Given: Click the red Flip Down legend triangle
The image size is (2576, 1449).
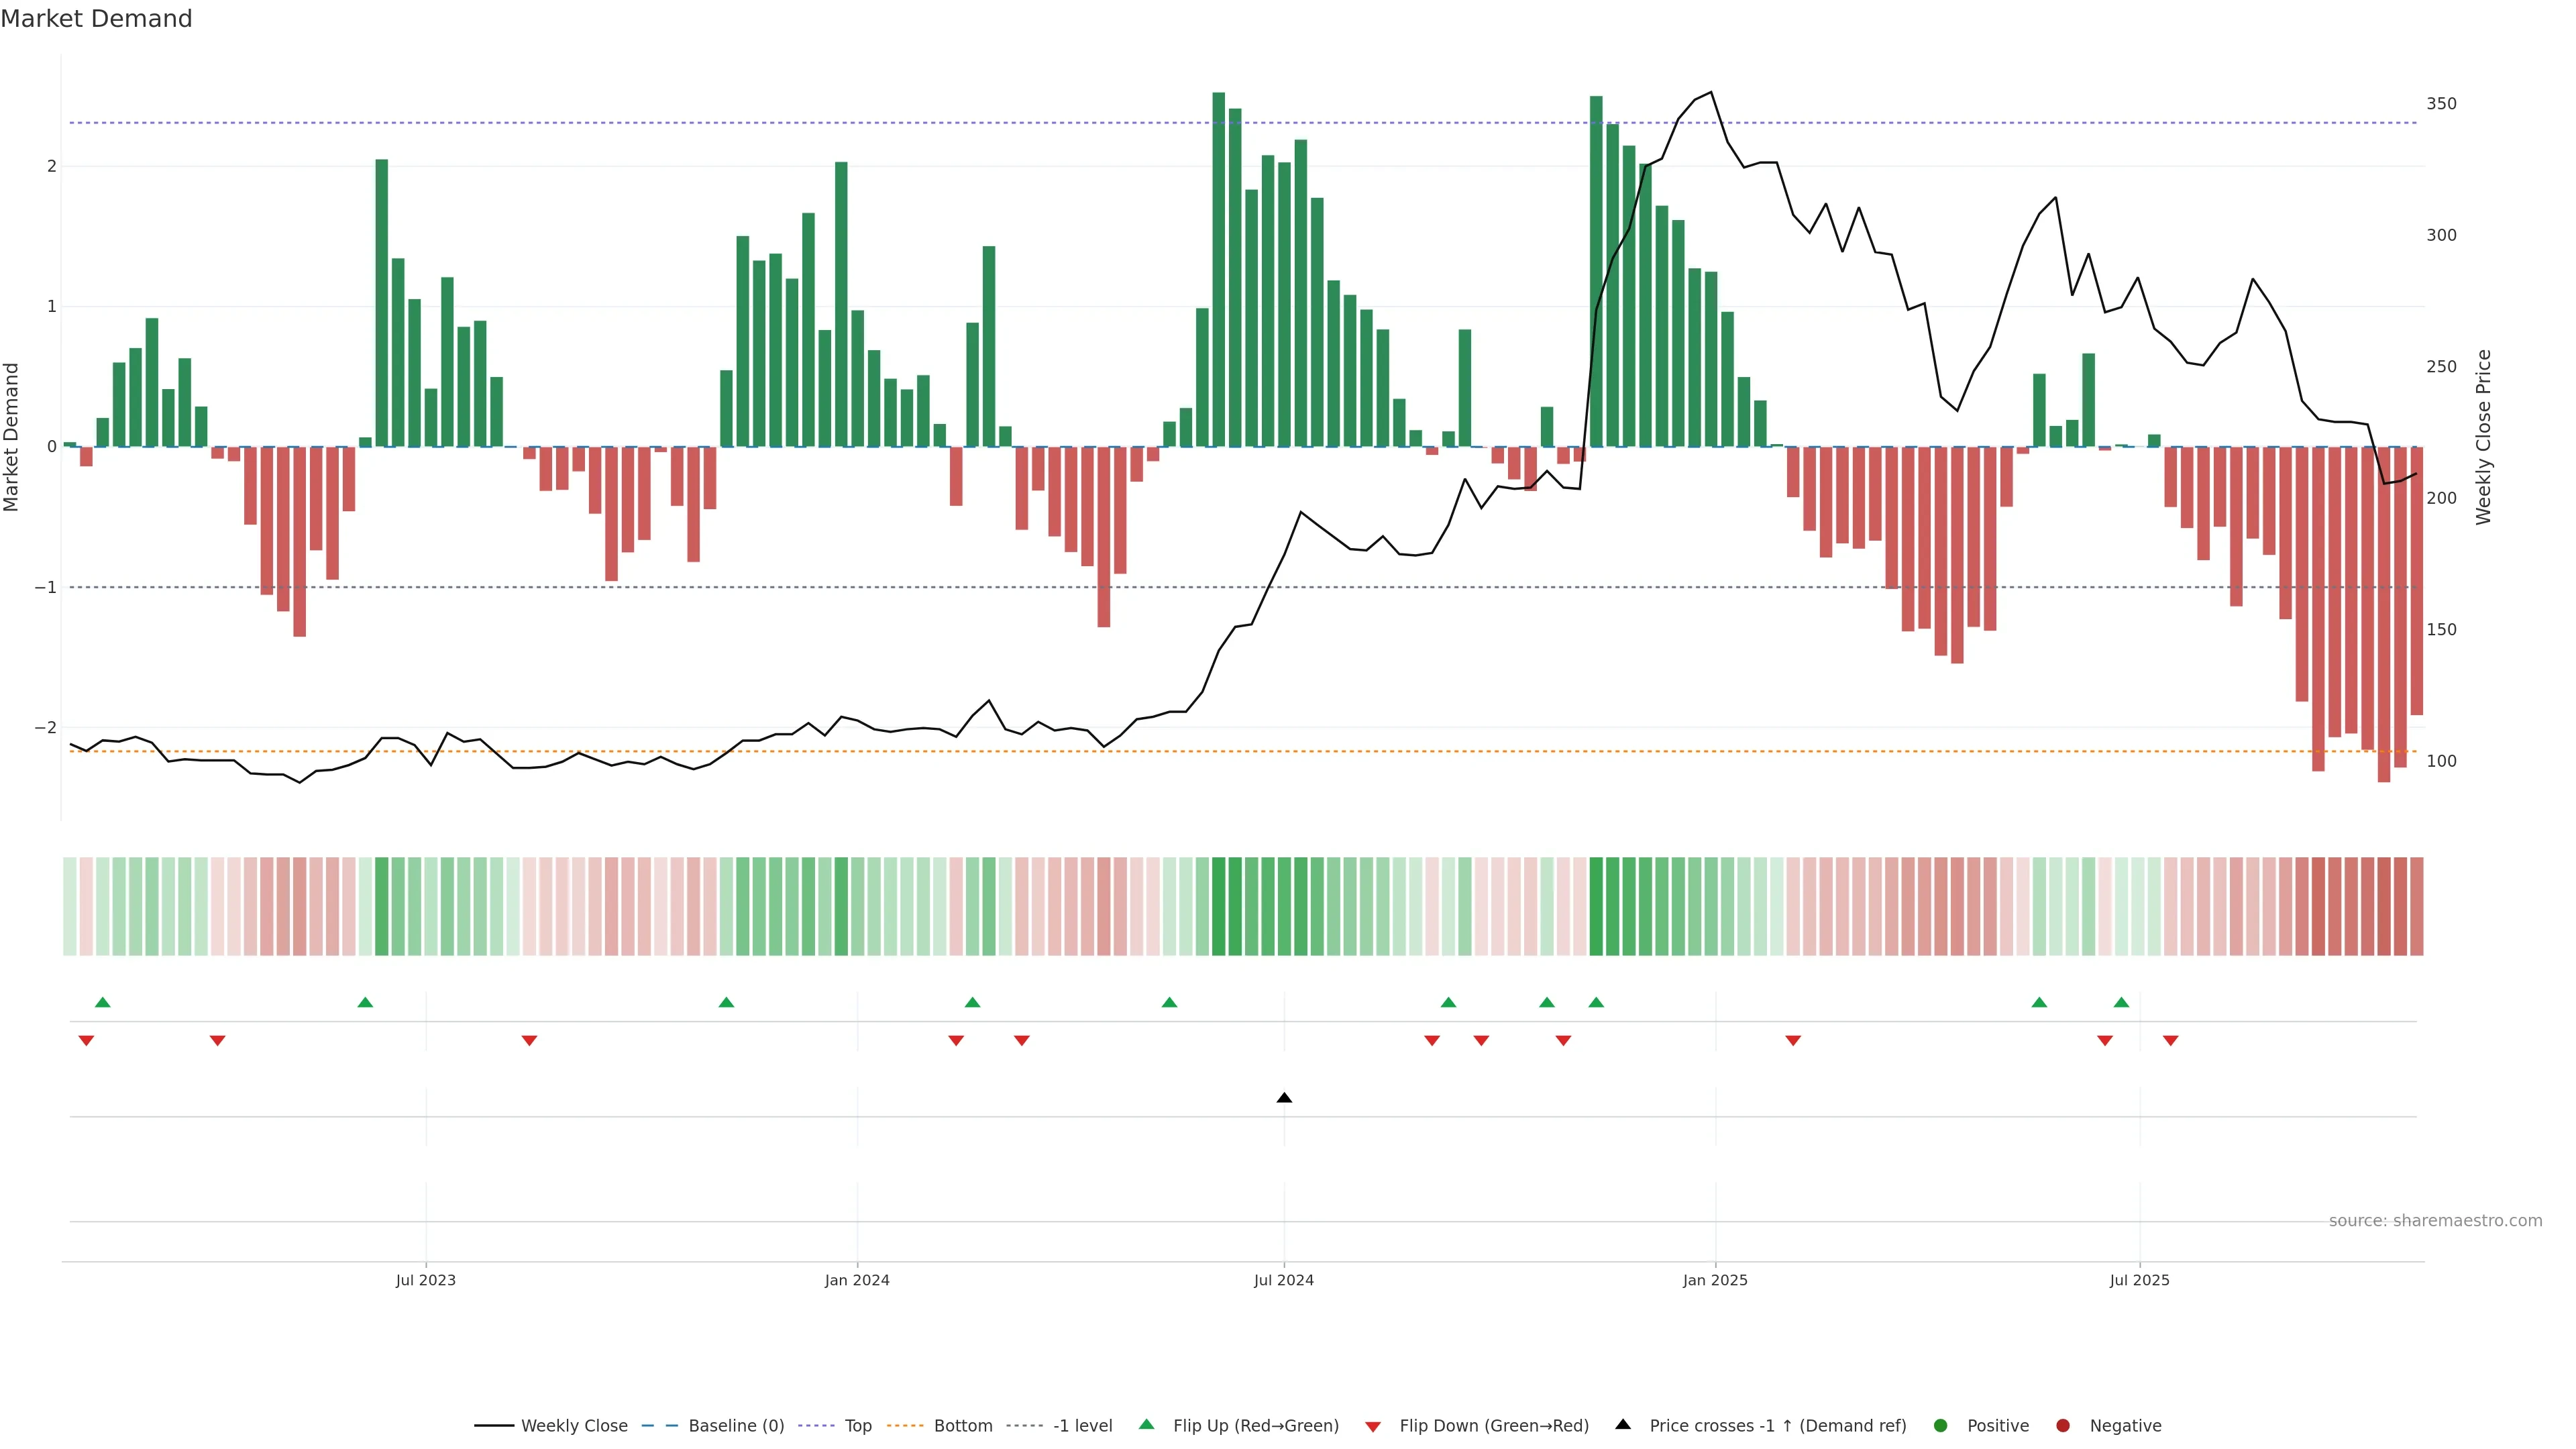Looking at the screenshot, I should (1373, 1426).
